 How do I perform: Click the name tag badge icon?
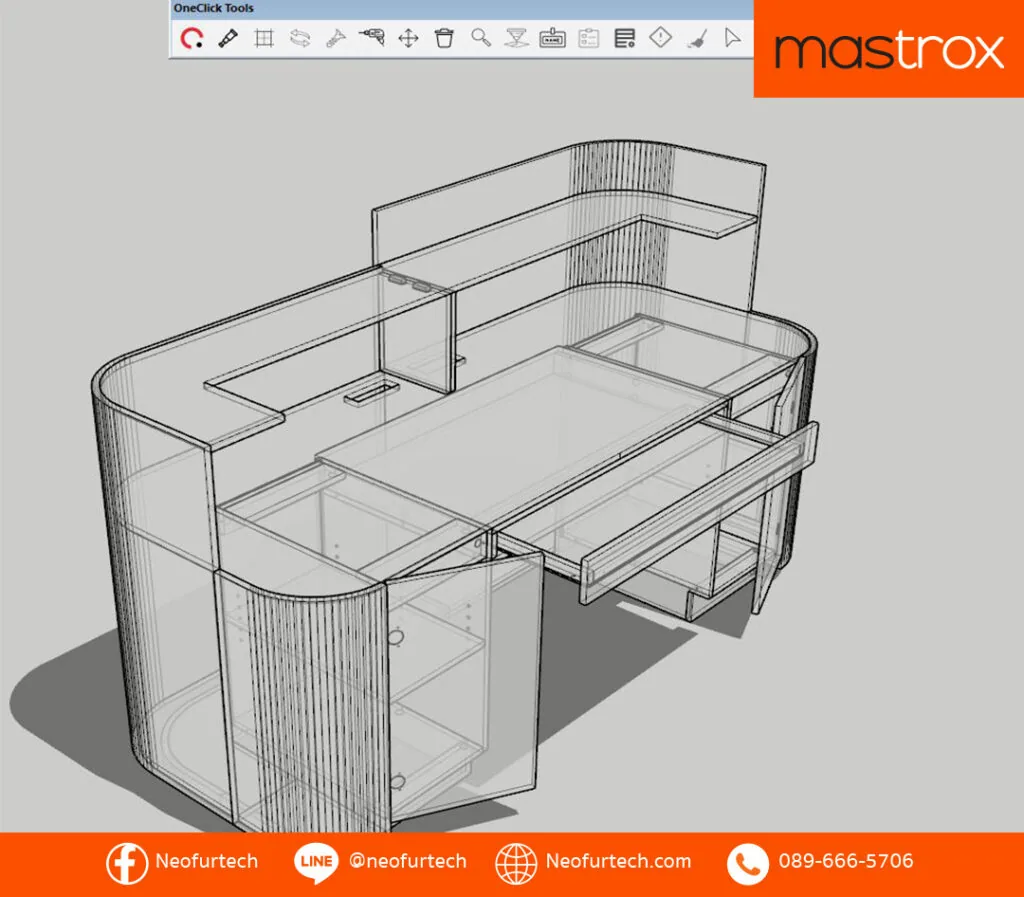pos(552,39)
